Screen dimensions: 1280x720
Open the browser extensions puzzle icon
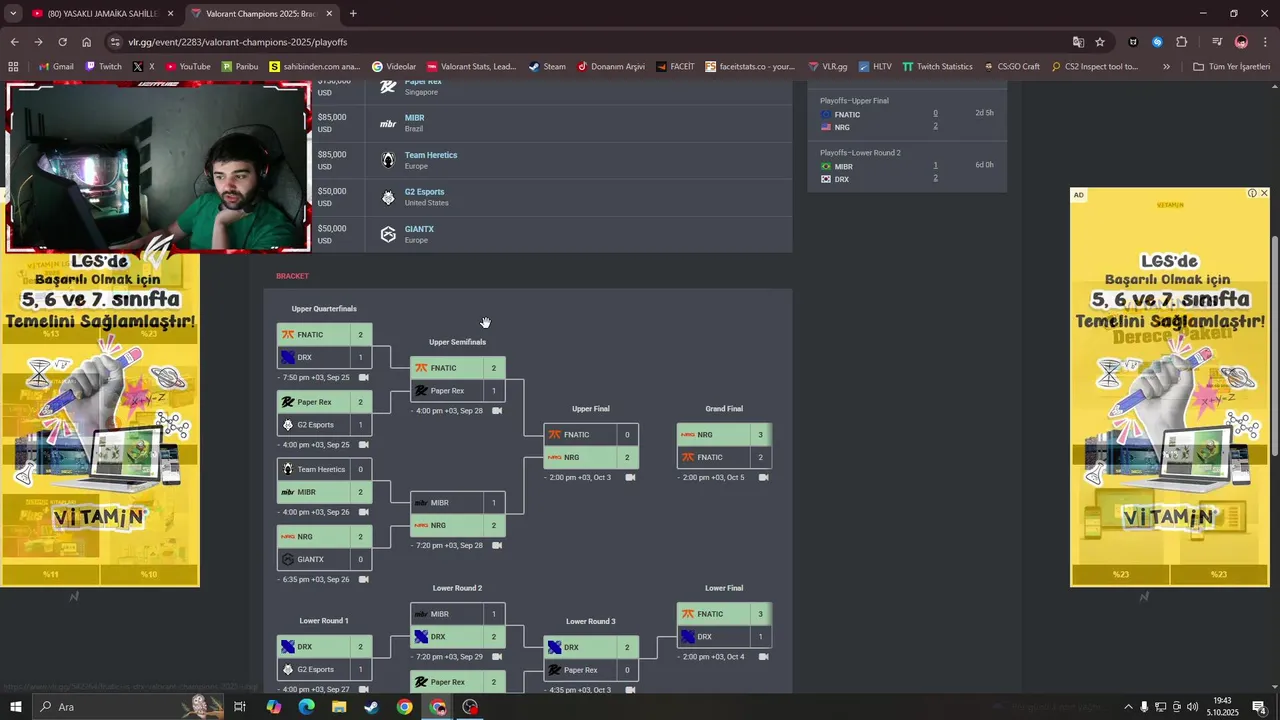1182,42
